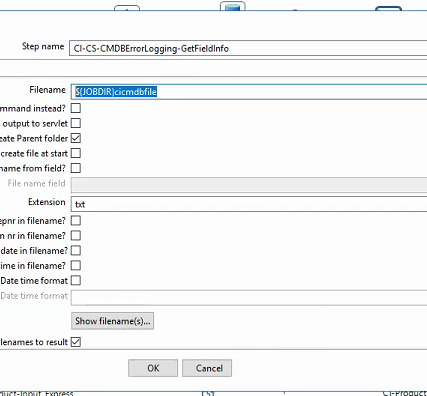Click the Filename input field
The height and width of the screenshot is (396, 427).
coord(249,92)
